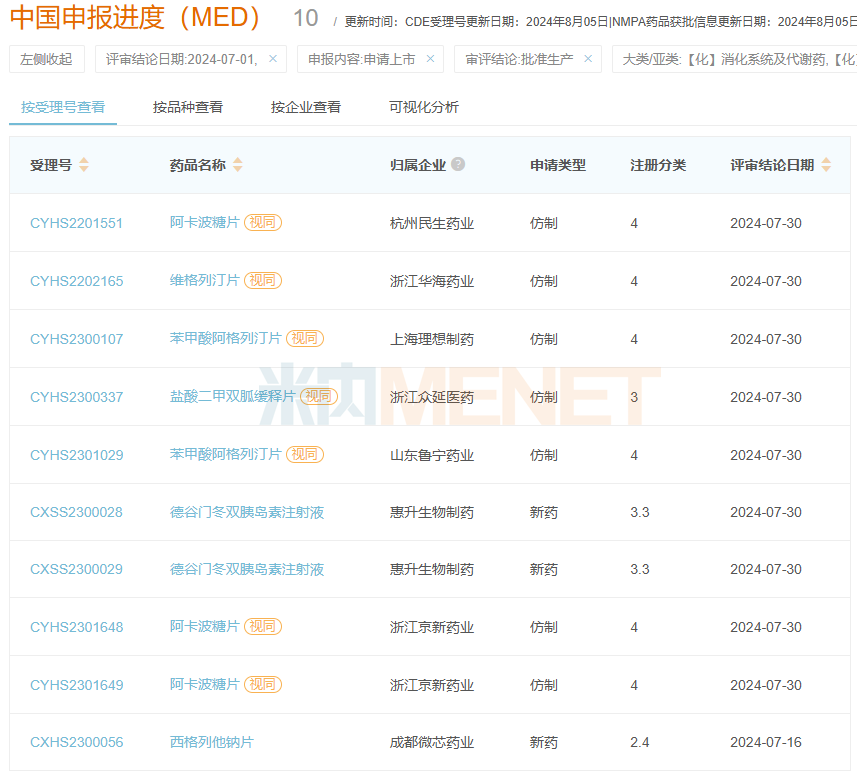Click 视同 badge beside 维格列汀片
This screenshot has height=776, width=857.
tap(263, 280)
